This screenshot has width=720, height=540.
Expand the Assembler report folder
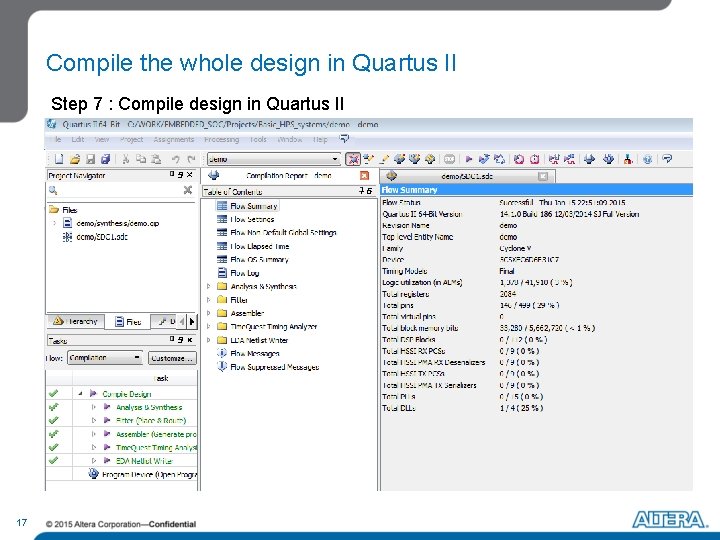208,313
